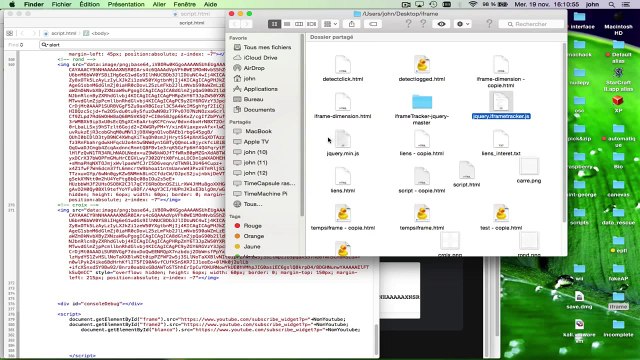Select jquery.min.js file

point(342,142)
